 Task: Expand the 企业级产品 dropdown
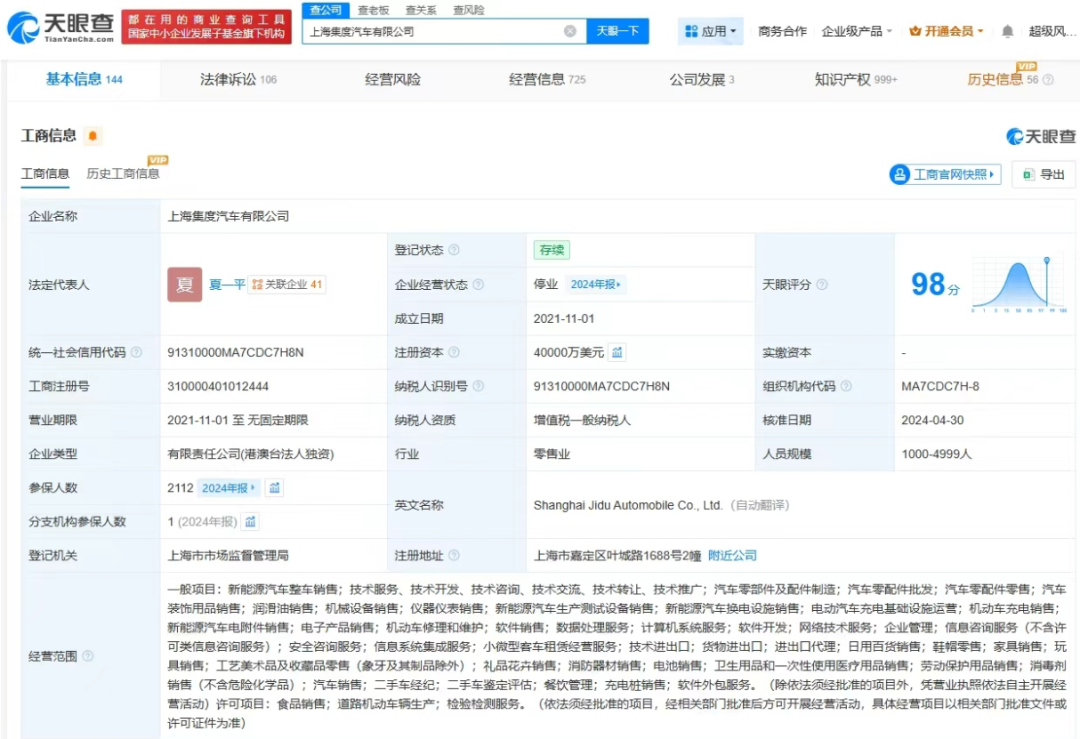click(x=856, y=31)
